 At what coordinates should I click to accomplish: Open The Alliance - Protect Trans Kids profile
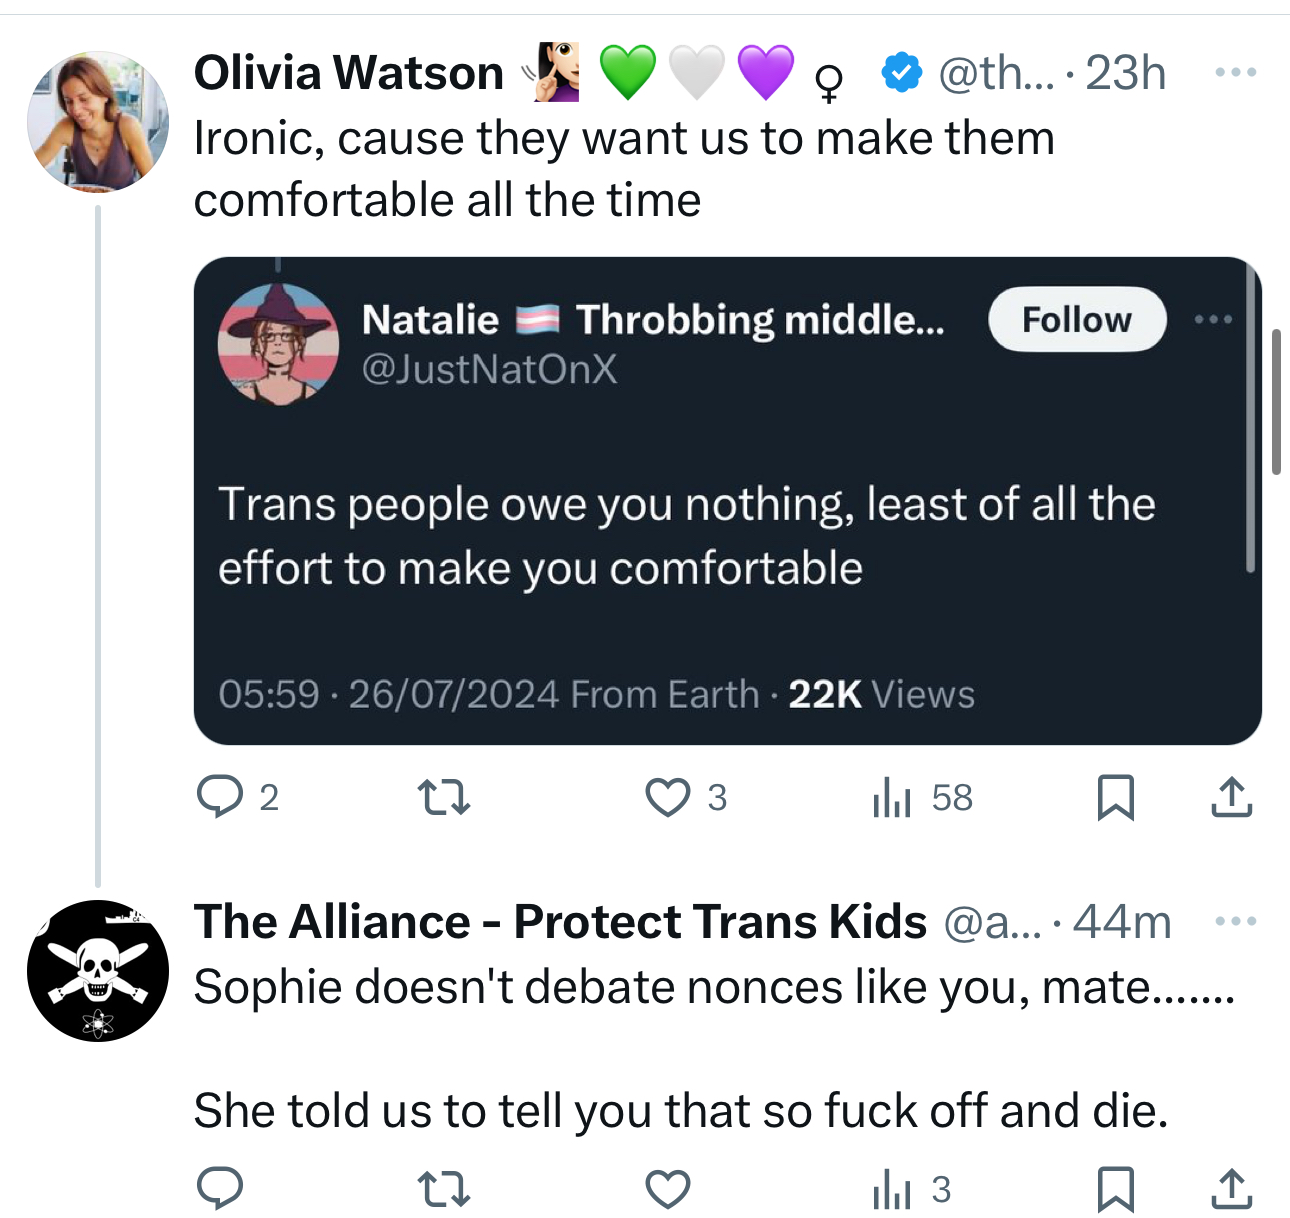click(x=560, y=921)
